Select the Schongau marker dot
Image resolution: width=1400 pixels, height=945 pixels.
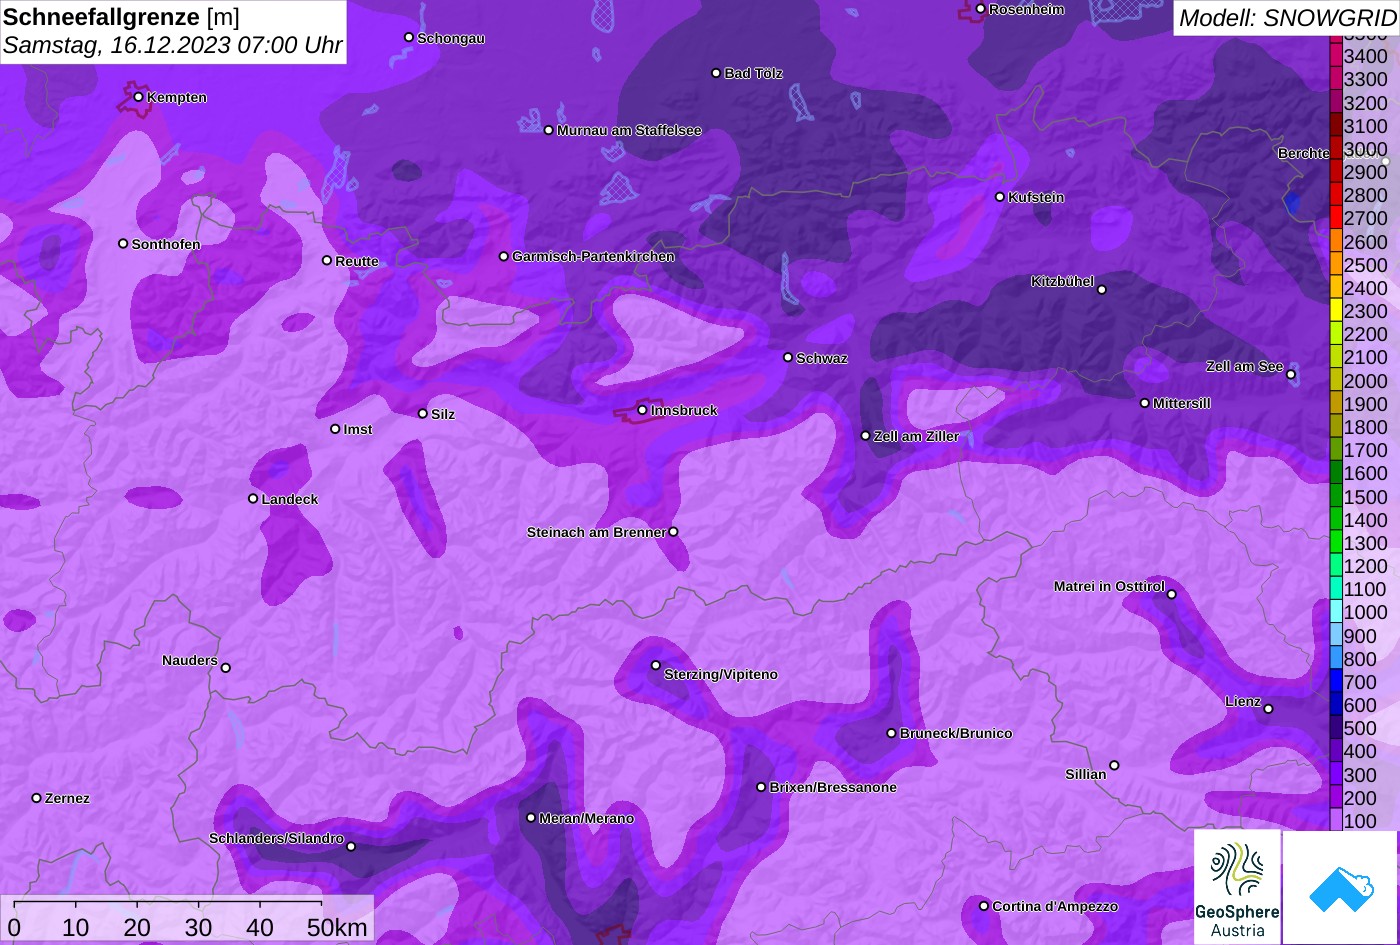[x=409, y=37]
